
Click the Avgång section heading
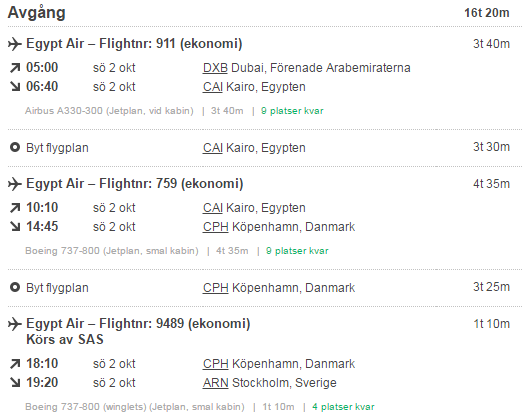(x=37, y=14)
